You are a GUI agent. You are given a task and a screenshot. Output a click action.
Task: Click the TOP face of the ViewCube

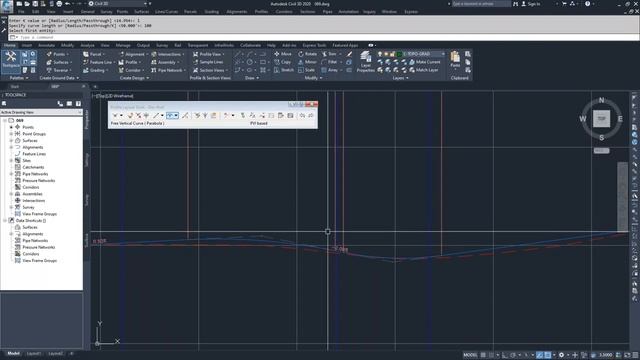601,119
